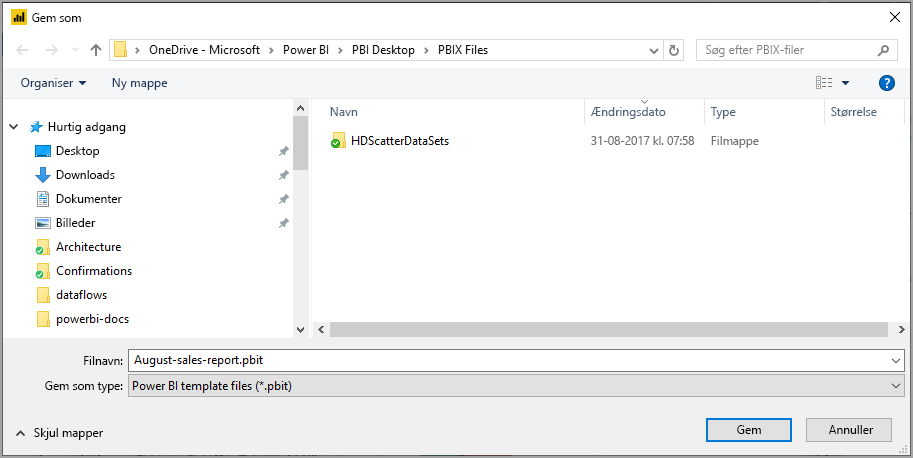The height and width of the screenshot is (458, 913).
Task: Sort by Navn column header
Action: [x=344, y=112]
